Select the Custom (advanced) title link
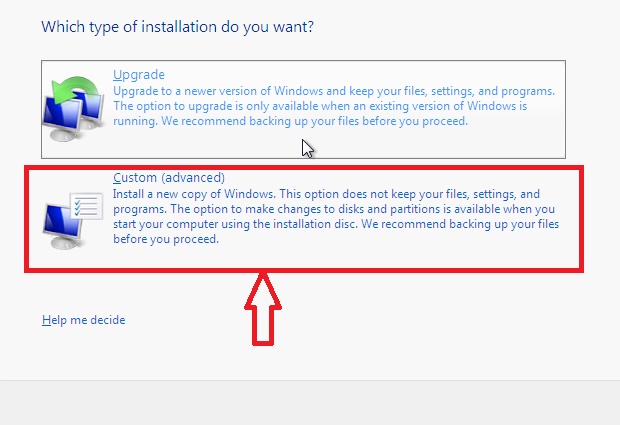Viewport: 620px width, 425px height. click(x=169, y=178)
